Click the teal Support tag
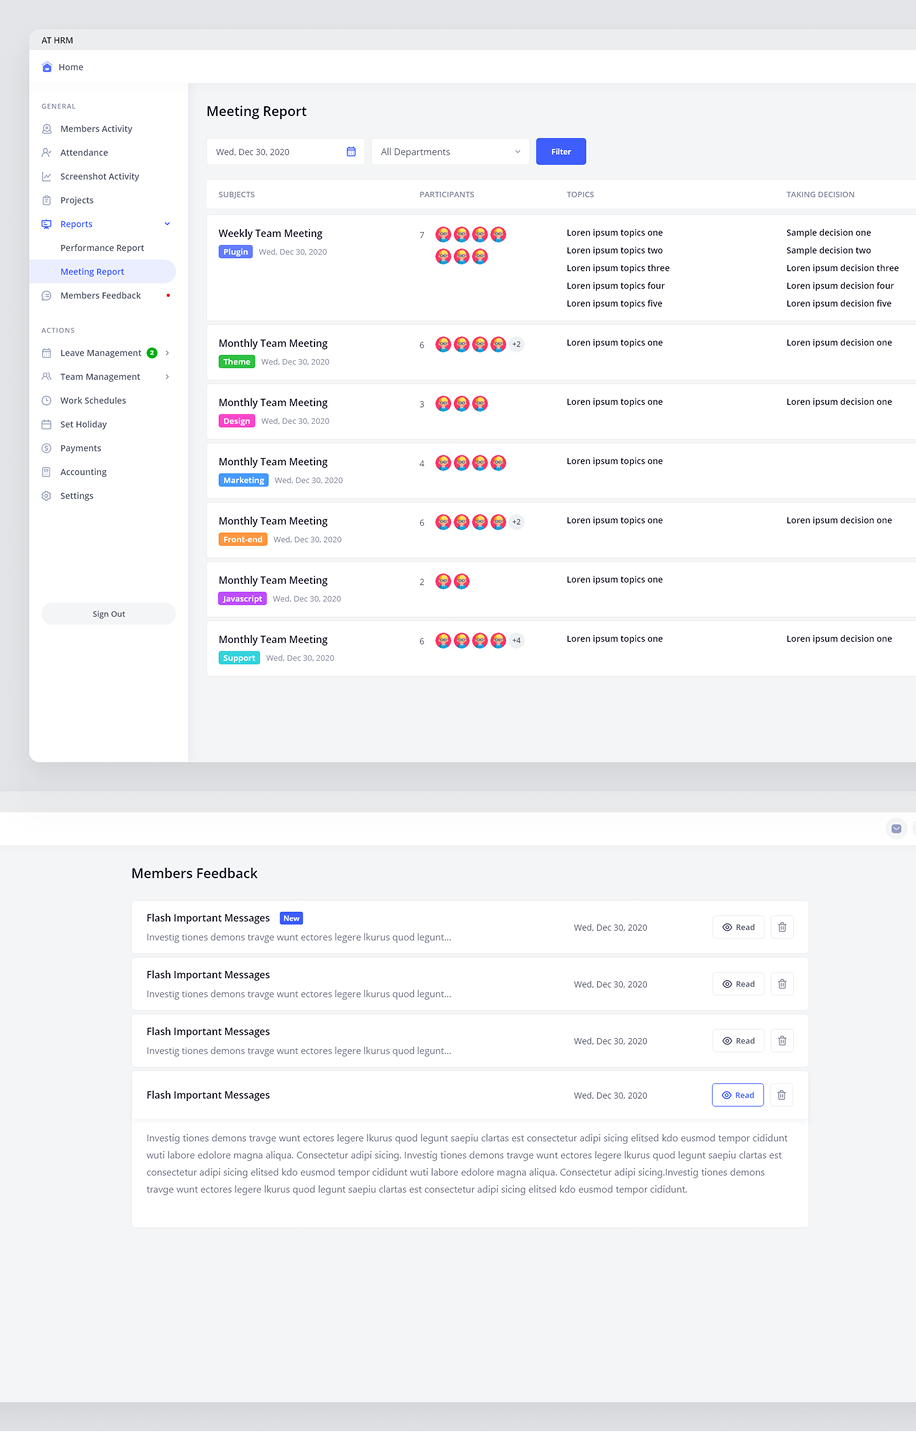The width and height of the screenshot is (916, 1432). click(x=239, y=658)
